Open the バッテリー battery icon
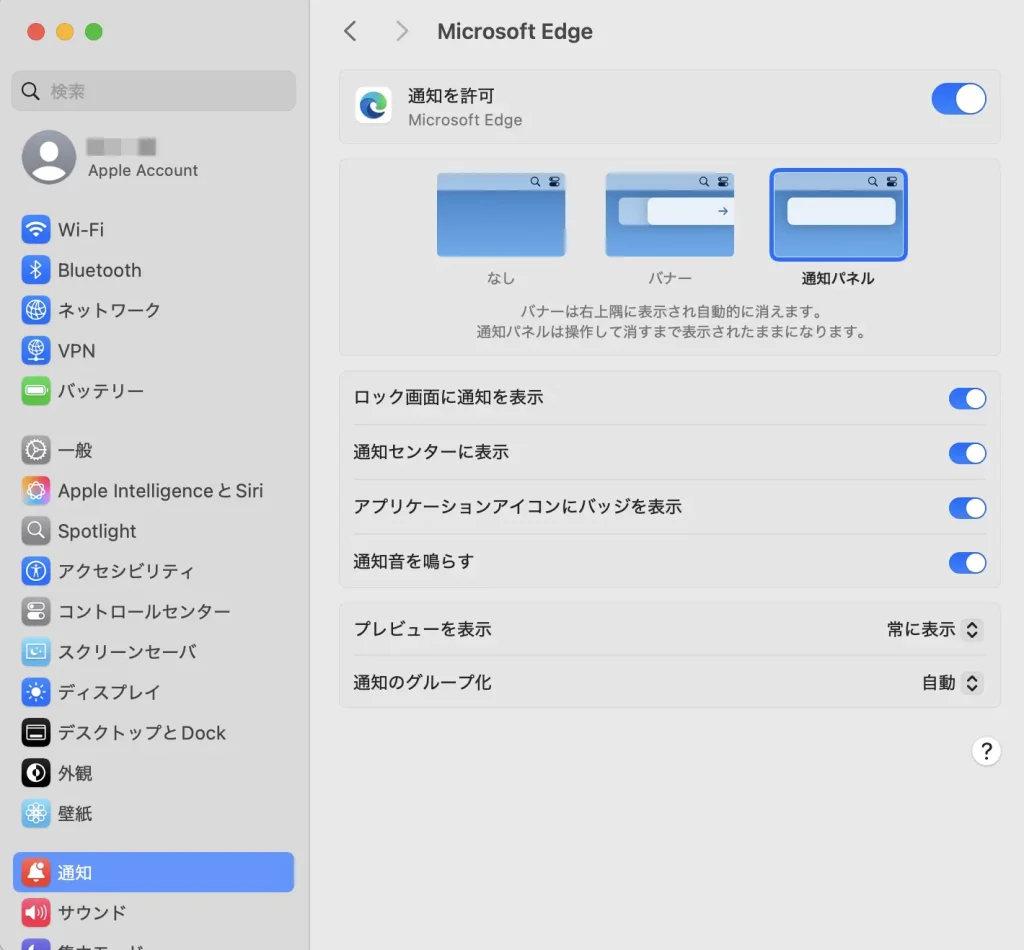Screen dimensions: 1024x950 [x=36, y=391]
